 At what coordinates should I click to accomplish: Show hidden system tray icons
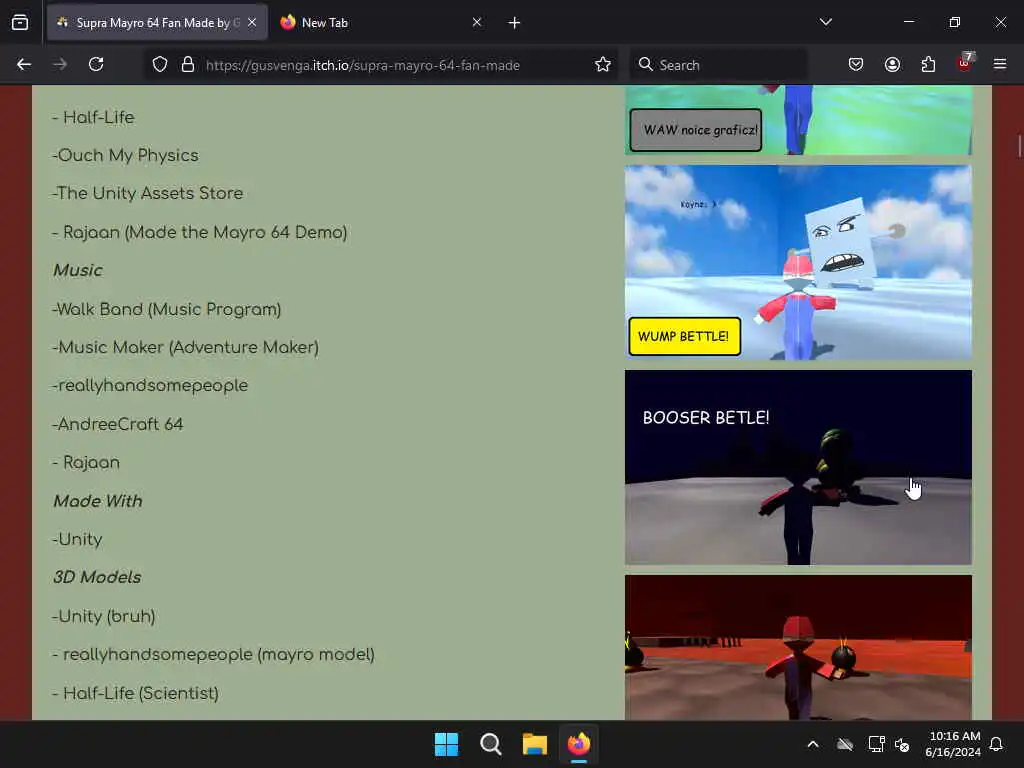[x=813, y=744]
